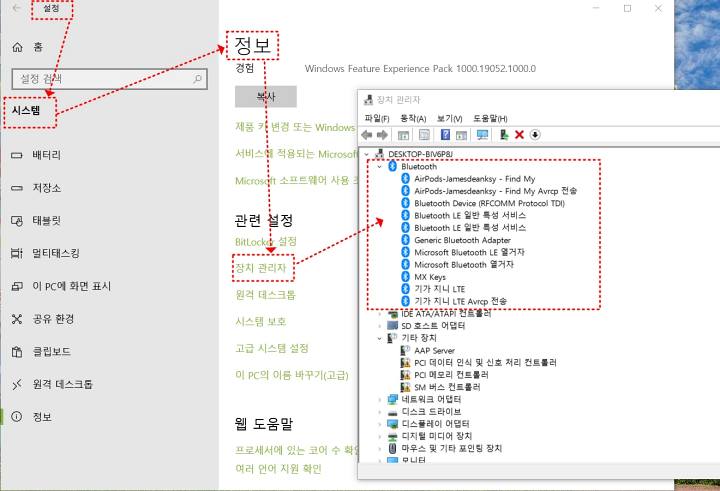Open the 장치 관리자 link
Viewport: 720px width, 491px height.
click(261, 268)
